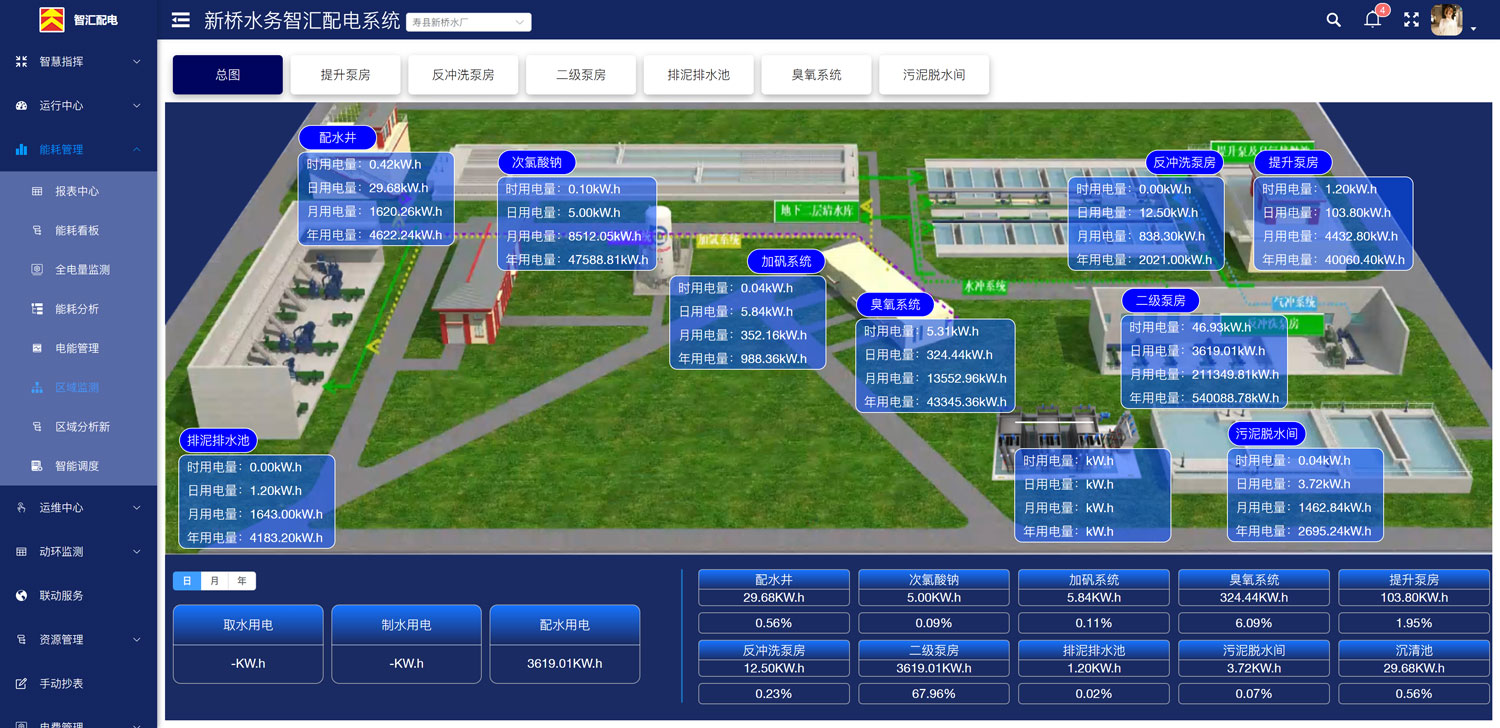Image resolution: width=1500 pixels, height=728 pixels.
Task: Click the user avatar picture
Action: (1446, 20)
